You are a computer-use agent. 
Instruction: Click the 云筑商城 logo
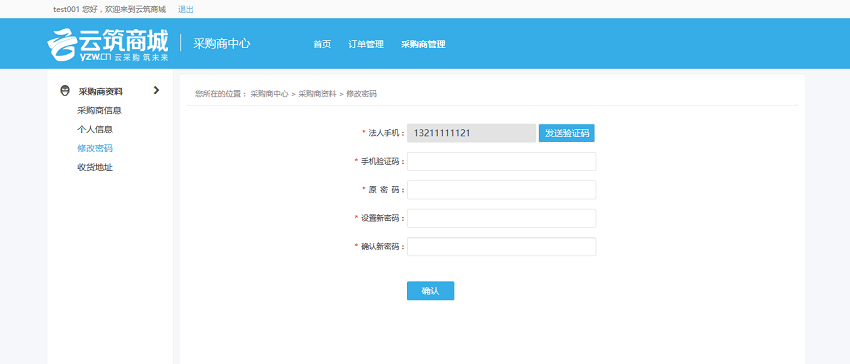[107, 44]
